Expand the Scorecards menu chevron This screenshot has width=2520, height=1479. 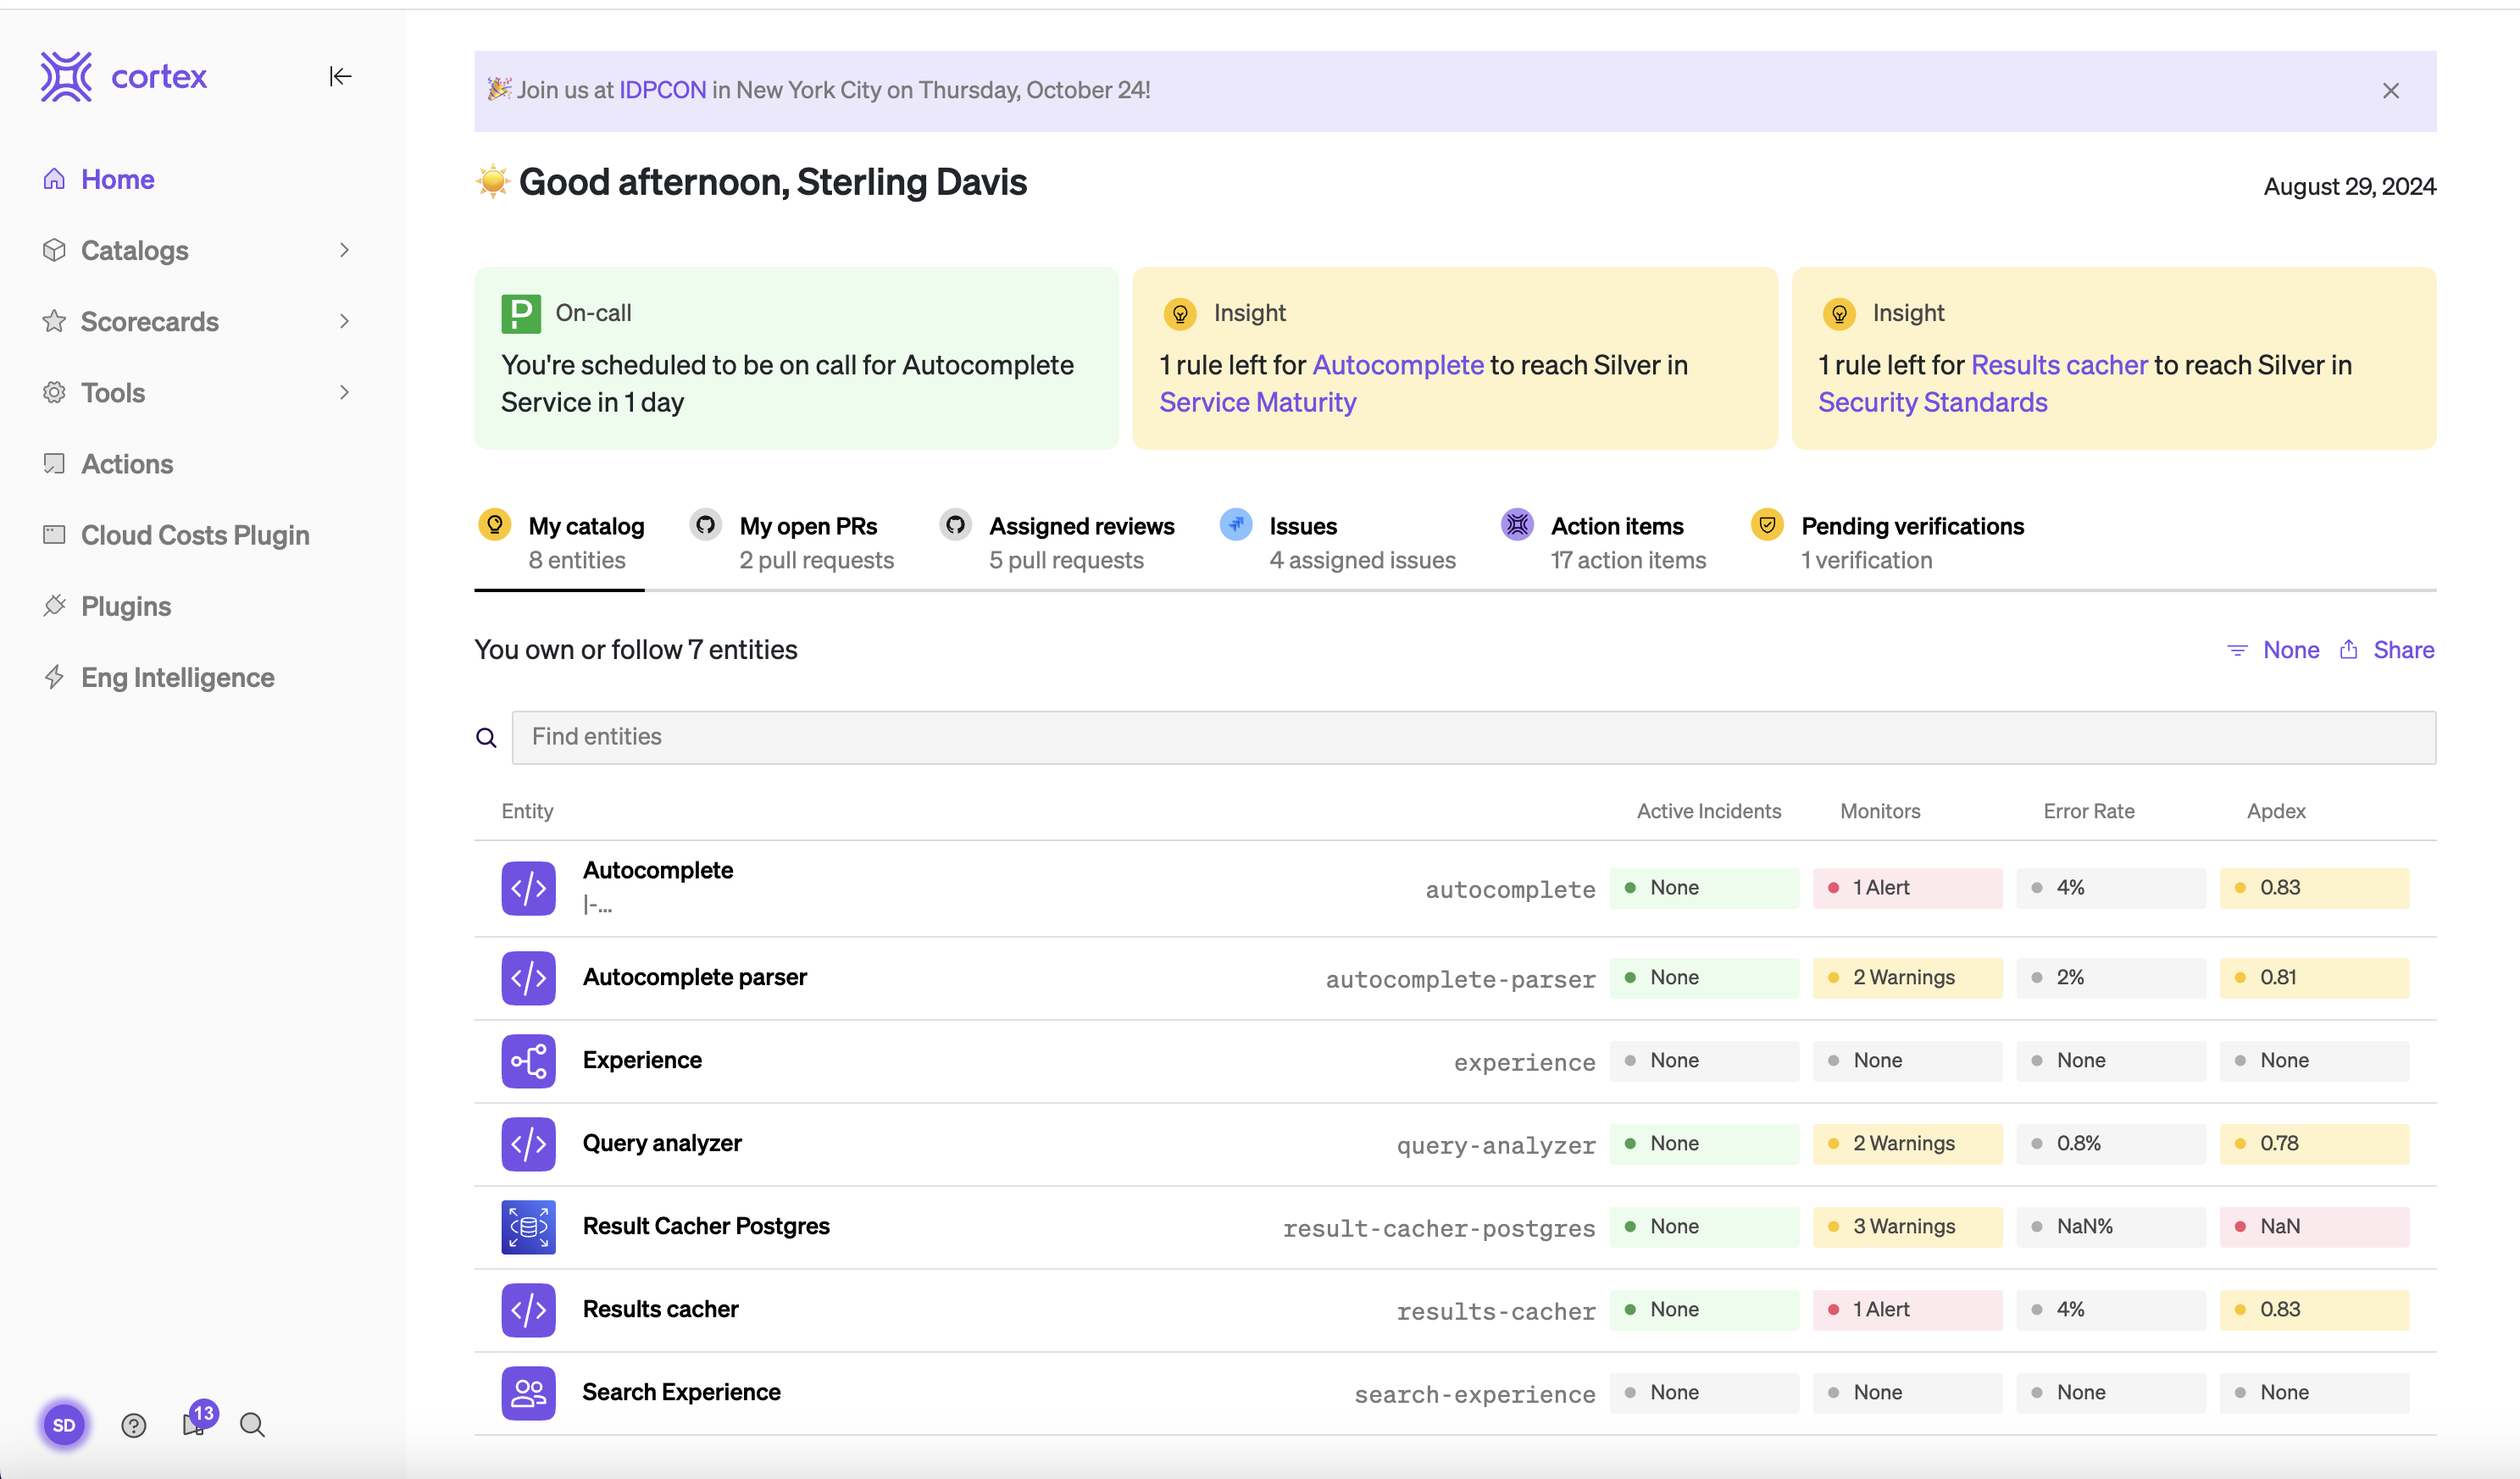(344, 321)
